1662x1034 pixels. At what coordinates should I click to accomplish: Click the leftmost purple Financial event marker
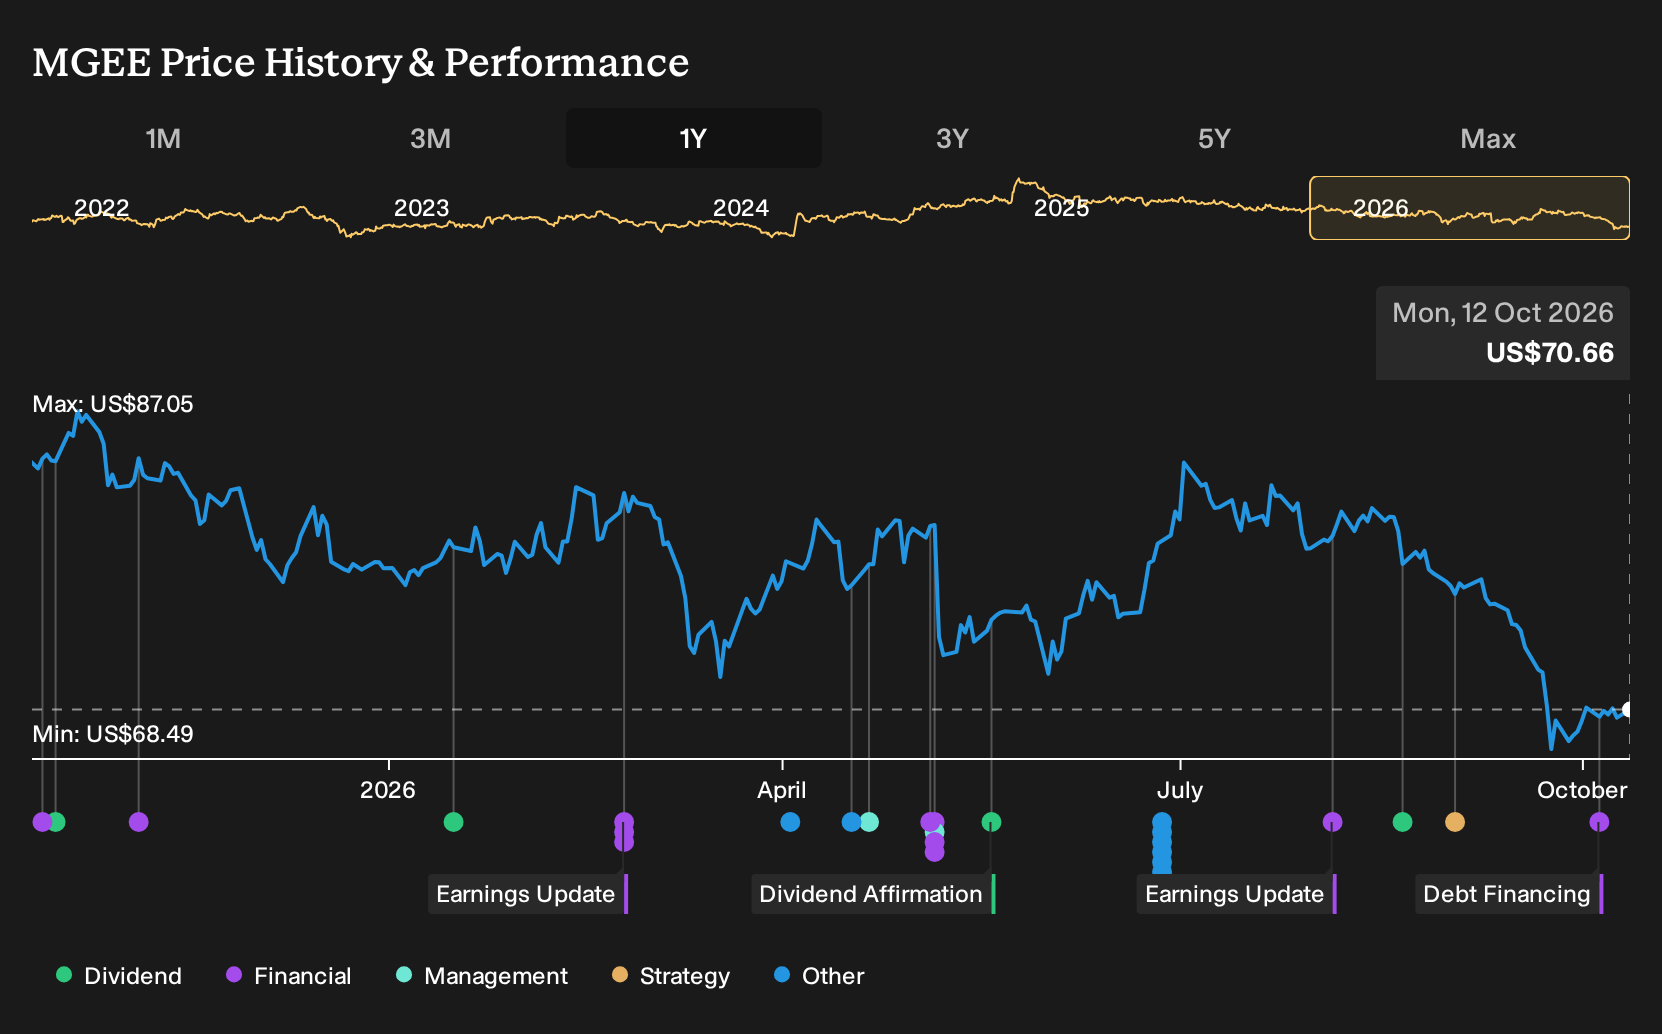[41, 822]
